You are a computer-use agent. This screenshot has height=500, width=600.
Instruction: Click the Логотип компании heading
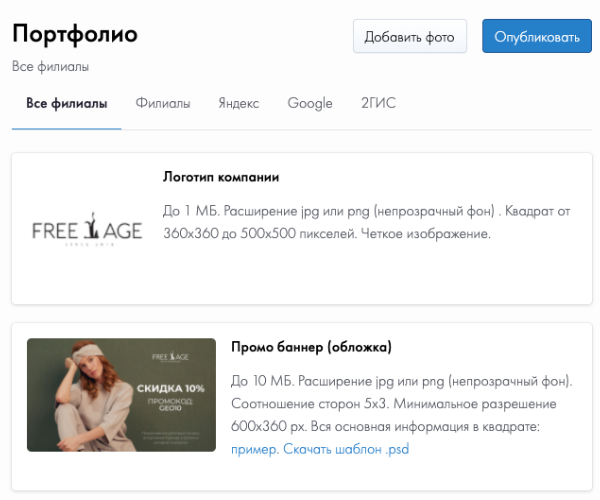221,177
